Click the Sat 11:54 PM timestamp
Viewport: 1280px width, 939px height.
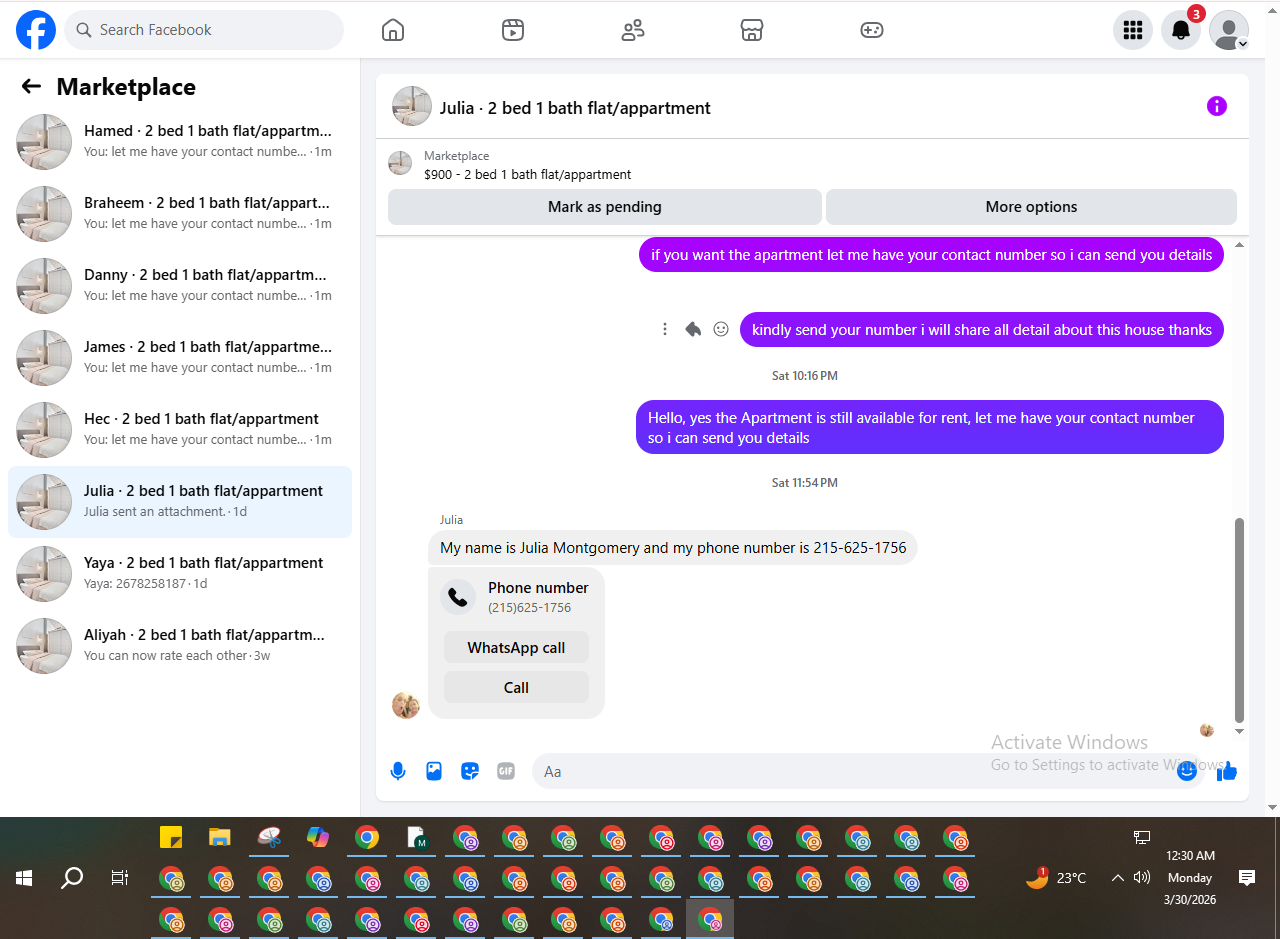tap(805, 483)
